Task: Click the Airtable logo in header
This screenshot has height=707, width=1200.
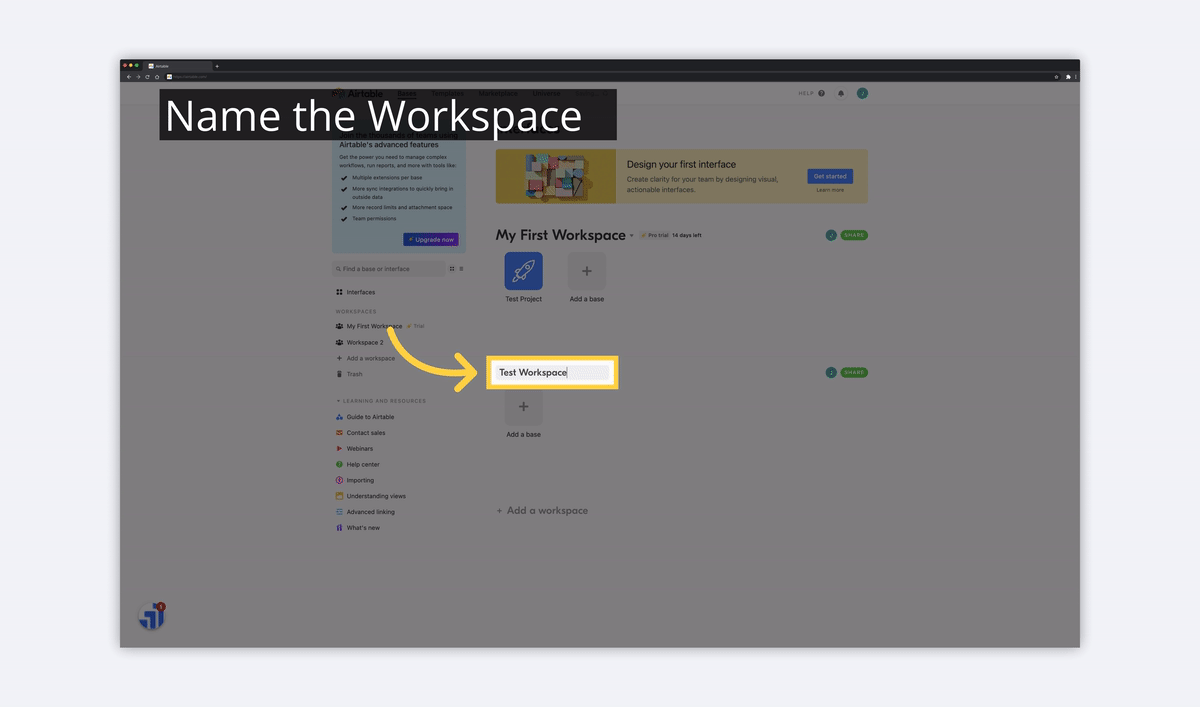Action: tap(358, 93)
